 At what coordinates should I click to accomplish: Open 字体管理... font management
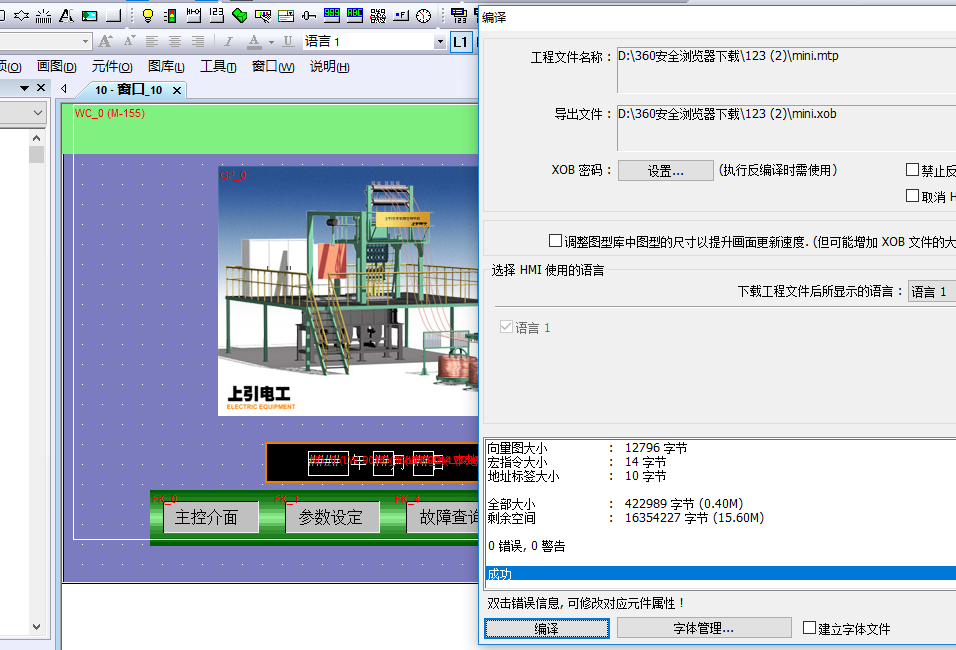pos(703,628)
